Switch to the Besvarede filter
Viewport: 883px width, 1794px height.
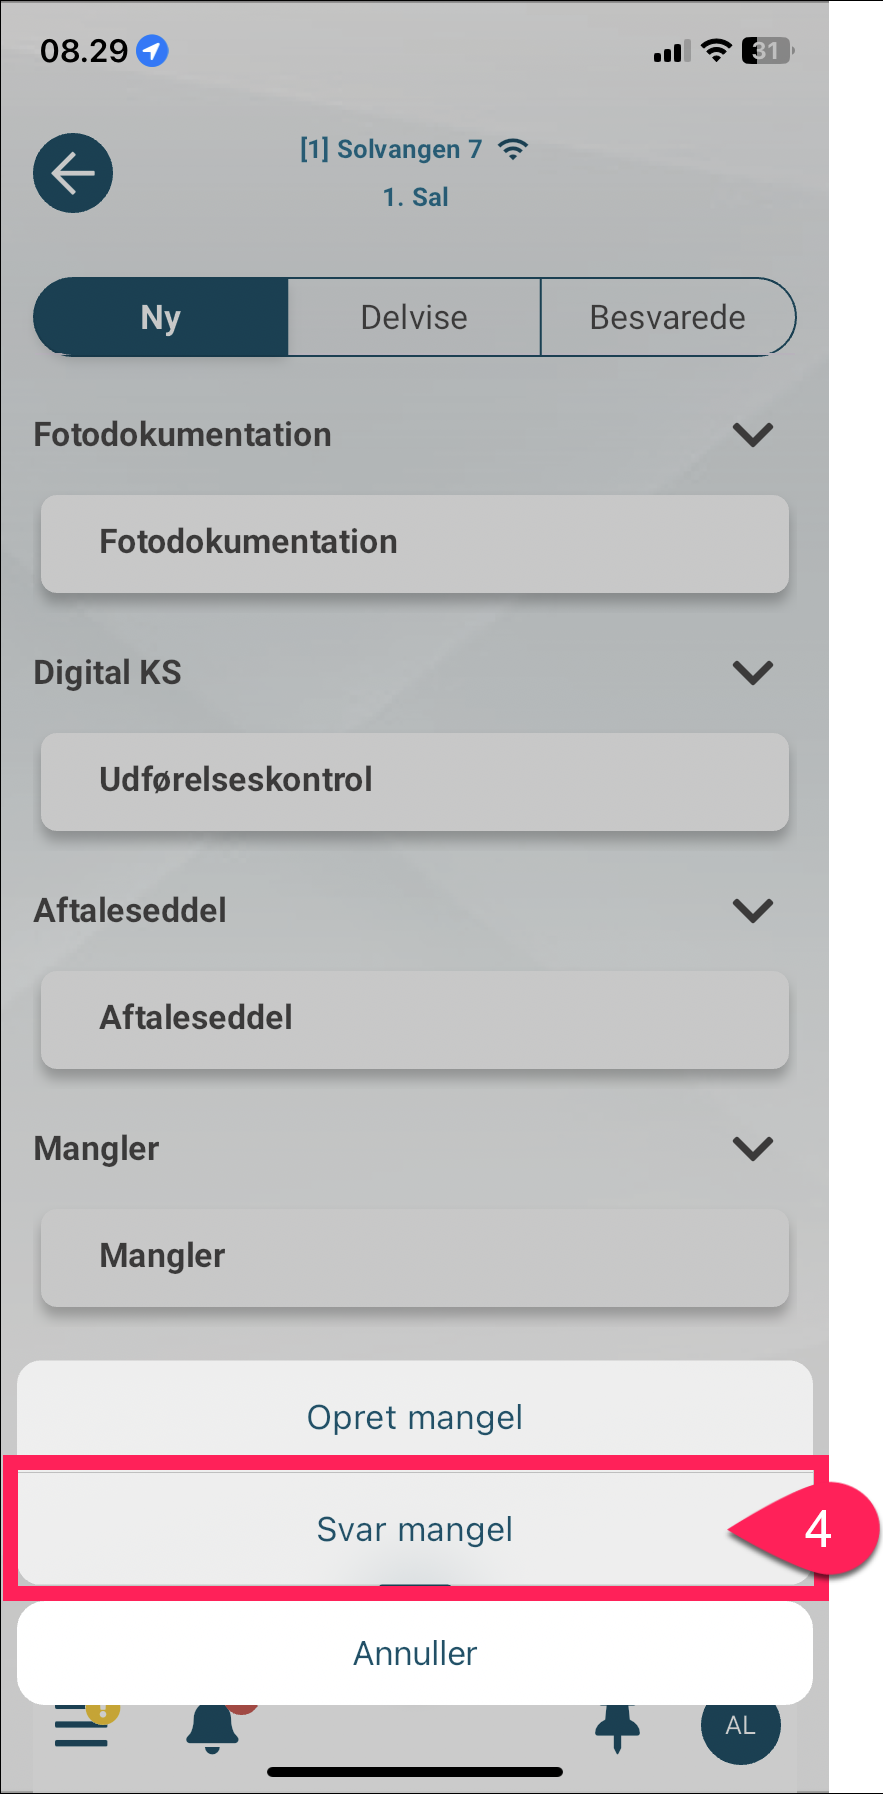click(x=668, y=317)
